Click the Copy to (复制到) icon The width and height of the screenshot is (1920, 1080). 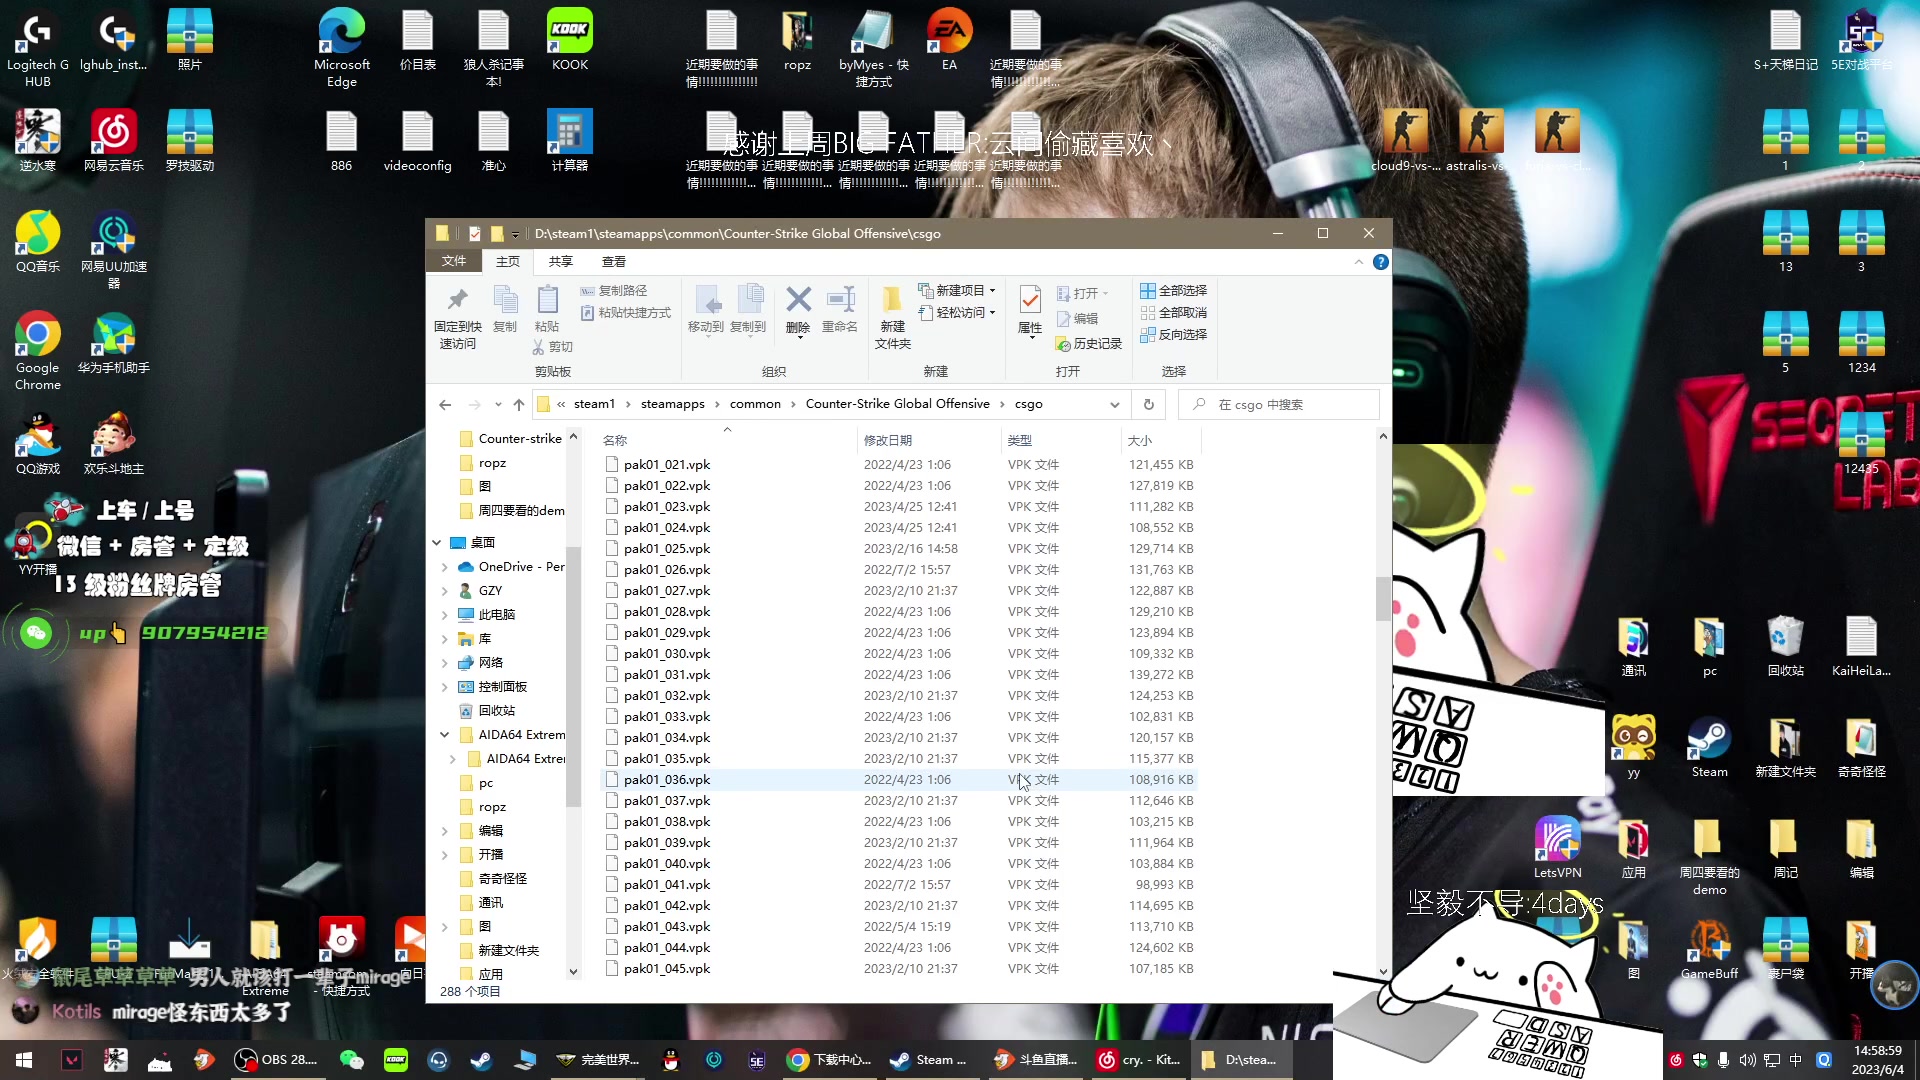(748, 300)
